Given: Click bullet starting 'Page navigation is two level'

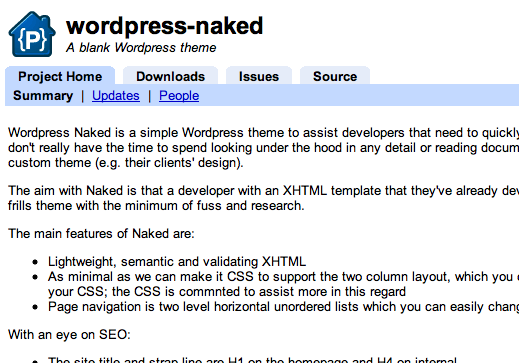Looking at the screenshot, I should click(283, 307).
